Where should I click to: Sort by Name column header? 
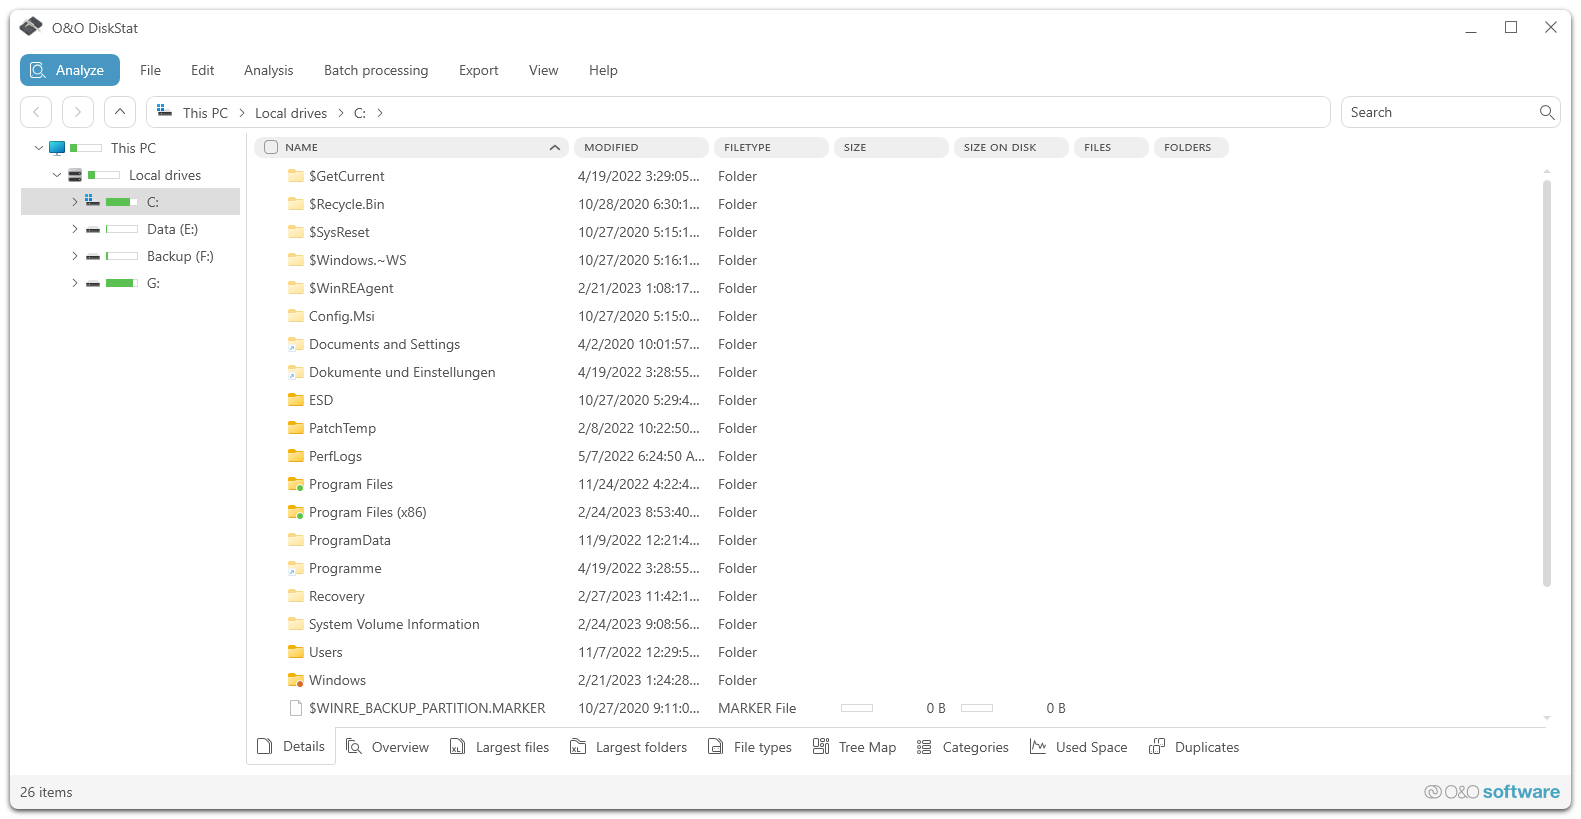[x=411, y=147]
